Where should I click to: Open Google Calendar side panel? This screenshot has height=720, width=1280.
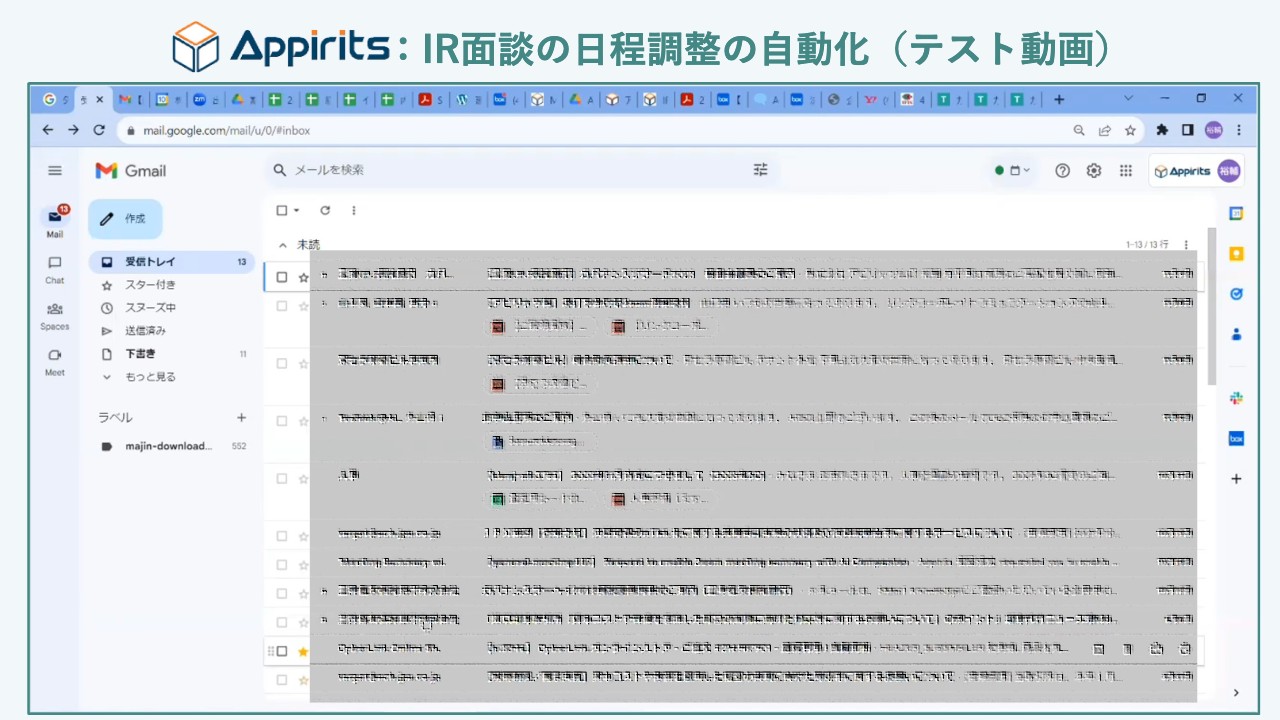pyautogui.click(x=1236, y=214)
